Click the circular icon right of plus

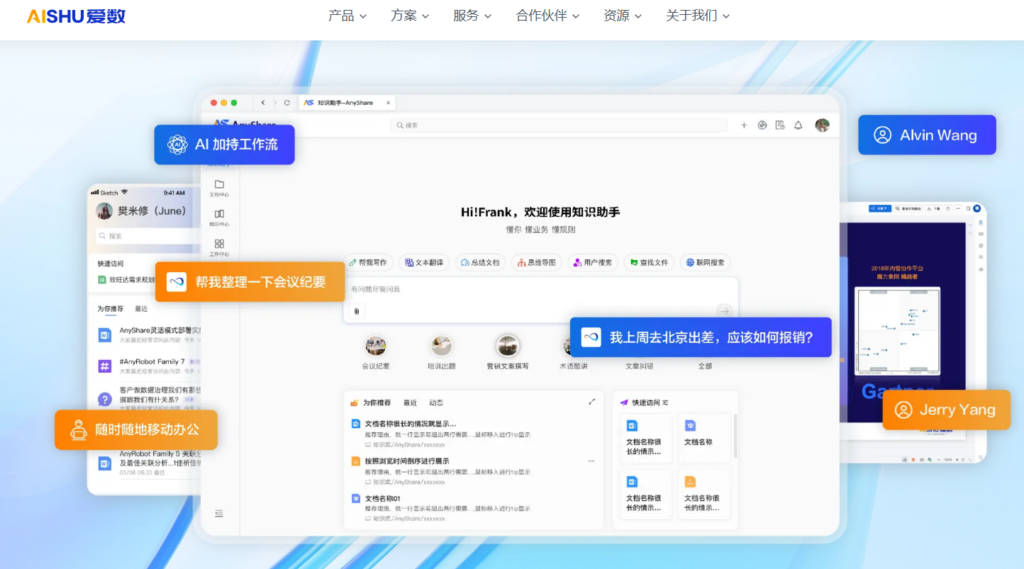762,125
